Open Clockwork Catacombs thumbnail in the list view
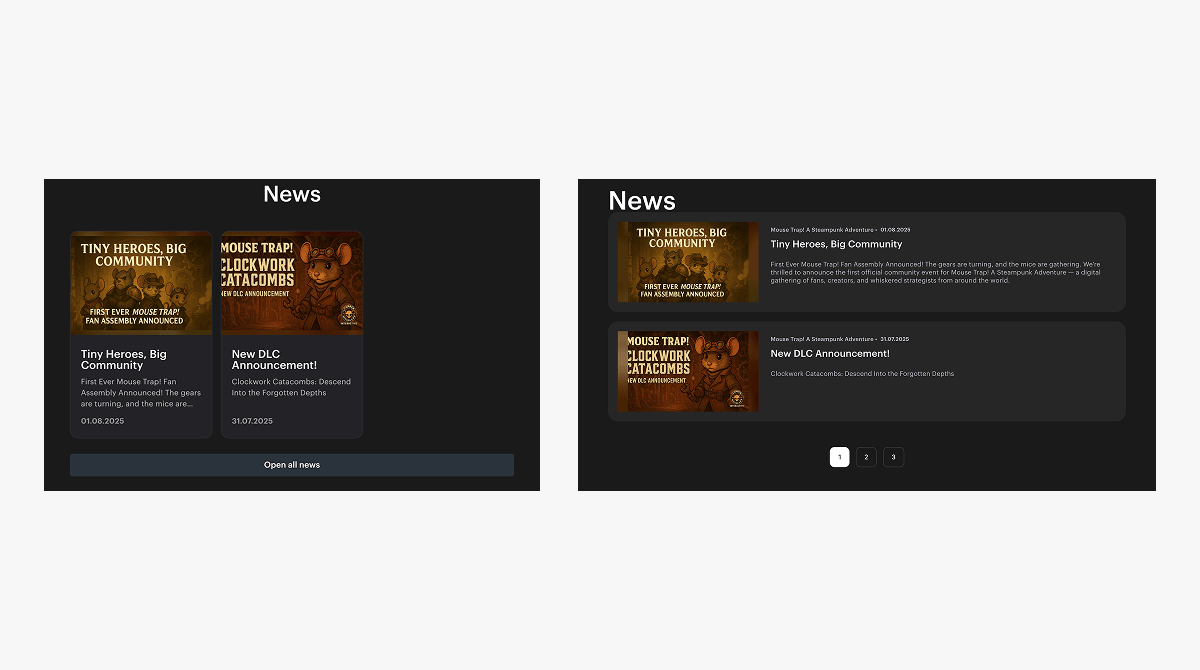The width and height of the screenshot is (1200, 670). pos(688,371)
